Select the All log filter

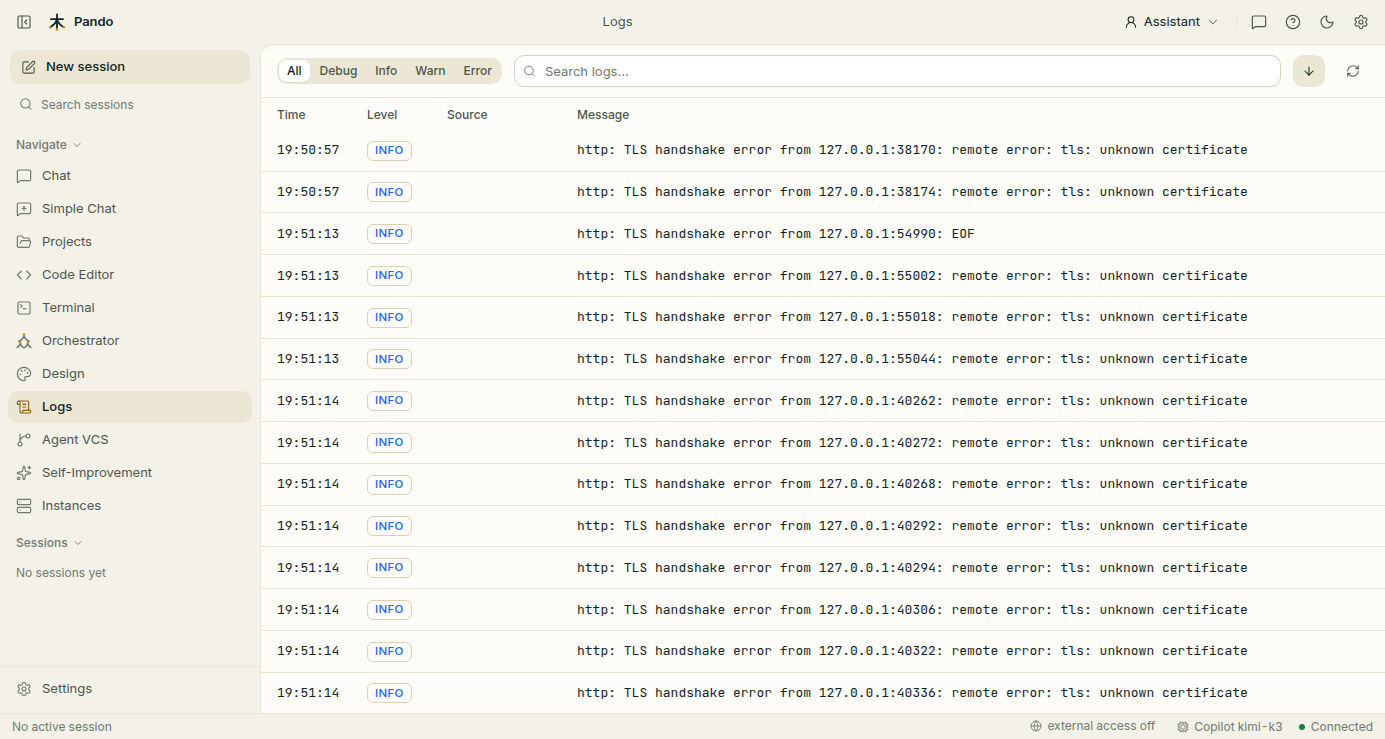coord(294,71)
